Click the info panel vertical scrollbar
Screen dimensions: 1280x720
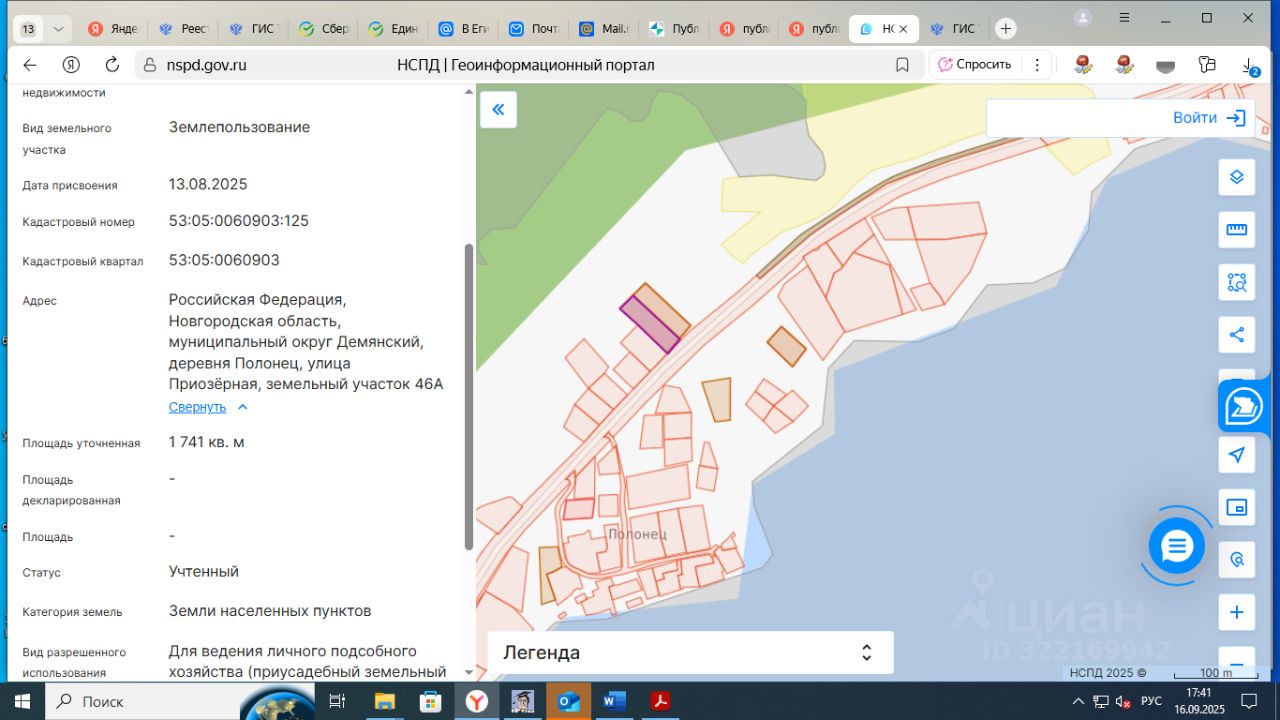(x=468, y=395)
